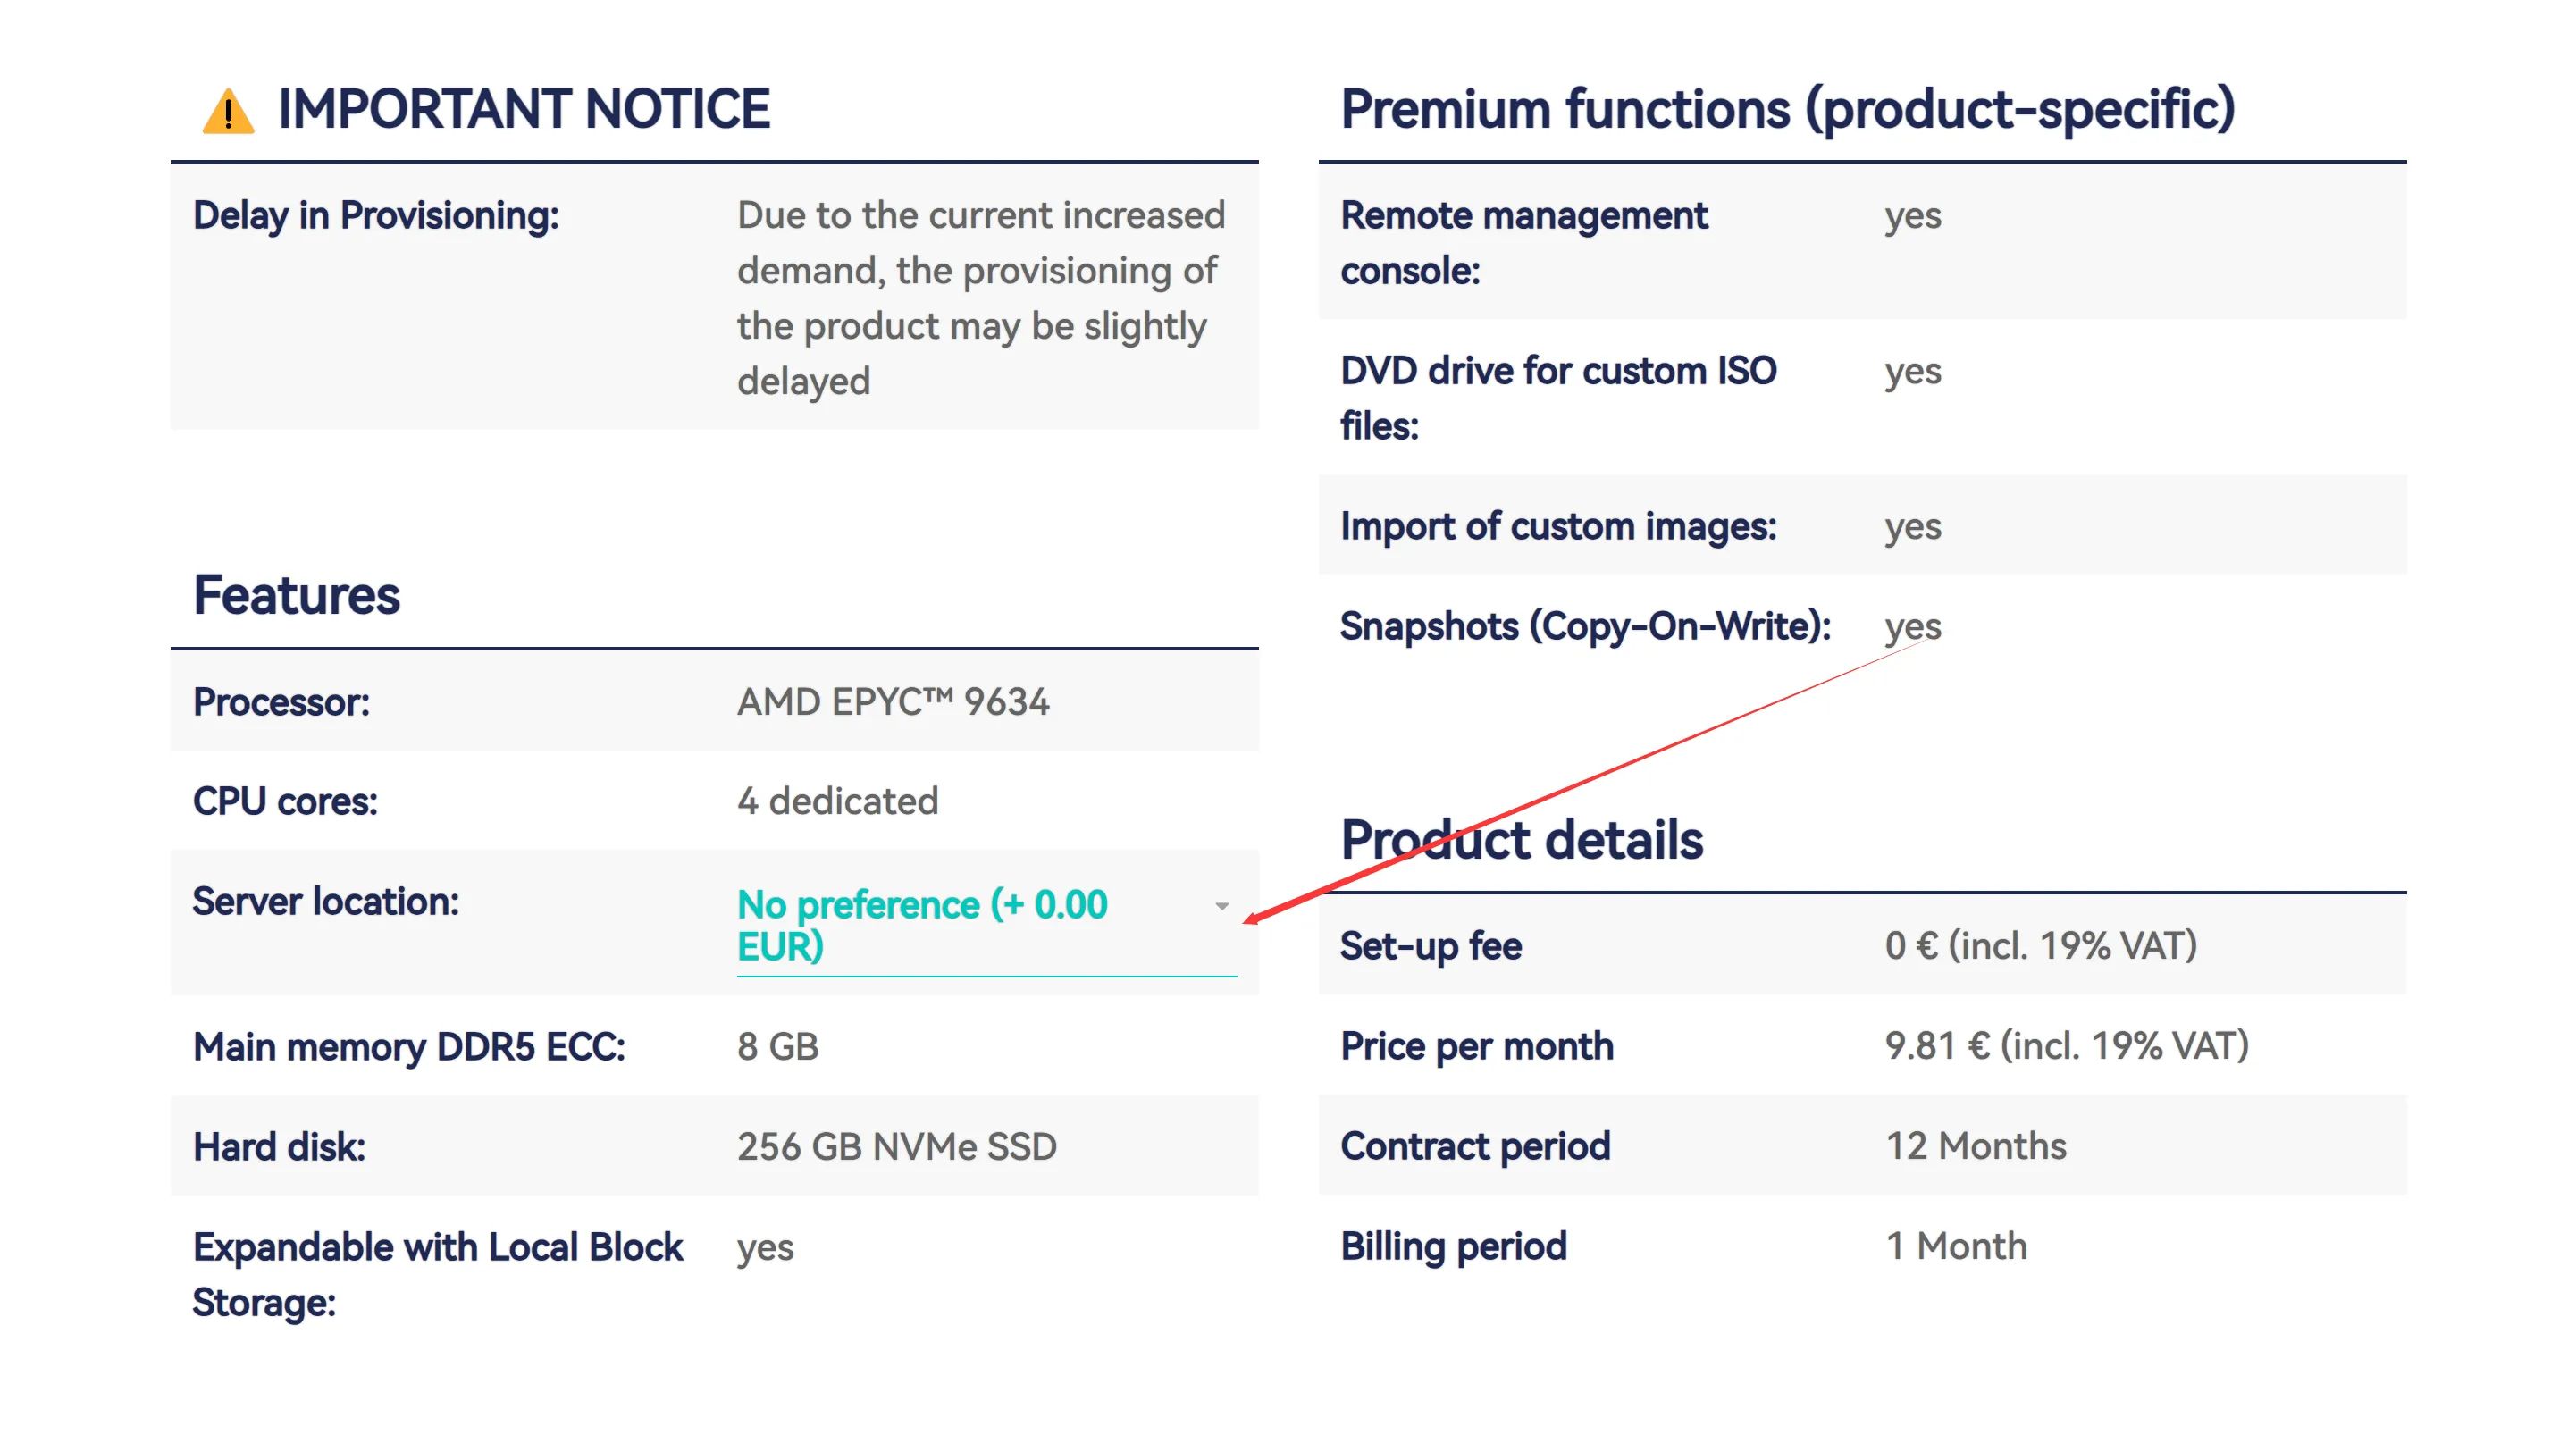Click the Import of custom images label
Viewport: 2576px width, 1443px height.
click(x=1557, y=526)
